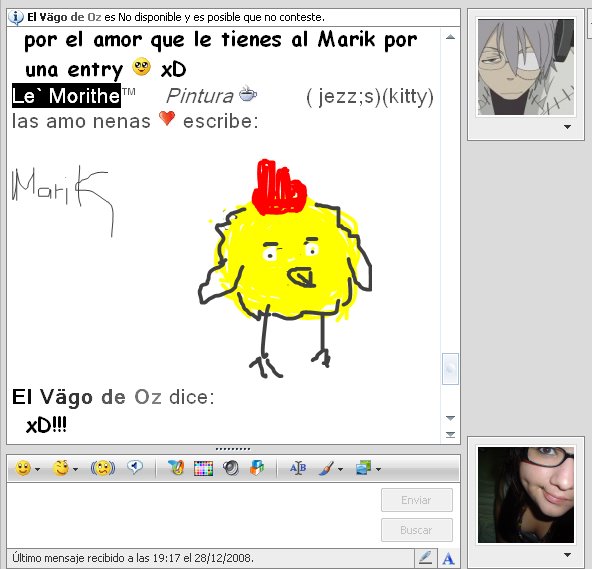Open the background pictures icon

coord(363,468)
